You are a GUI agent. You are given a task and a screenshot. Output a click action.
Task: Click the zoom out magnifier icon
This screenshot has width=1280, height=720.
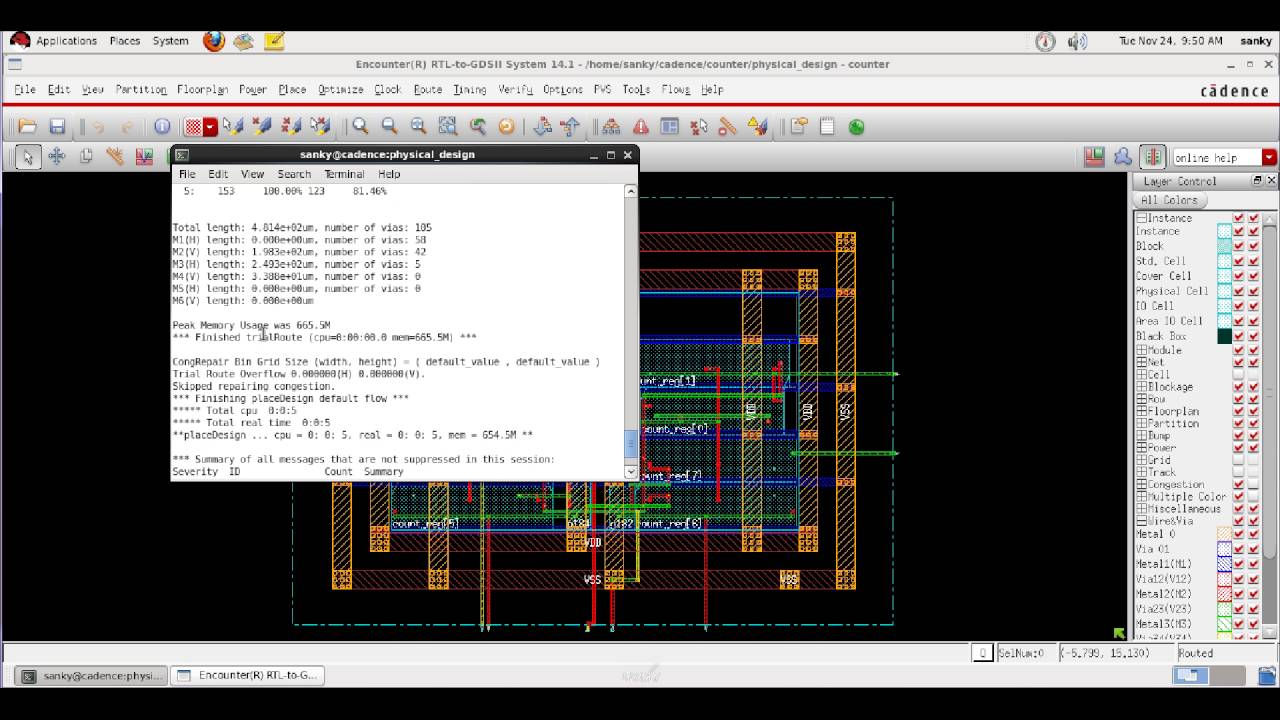tap(389, 127)
